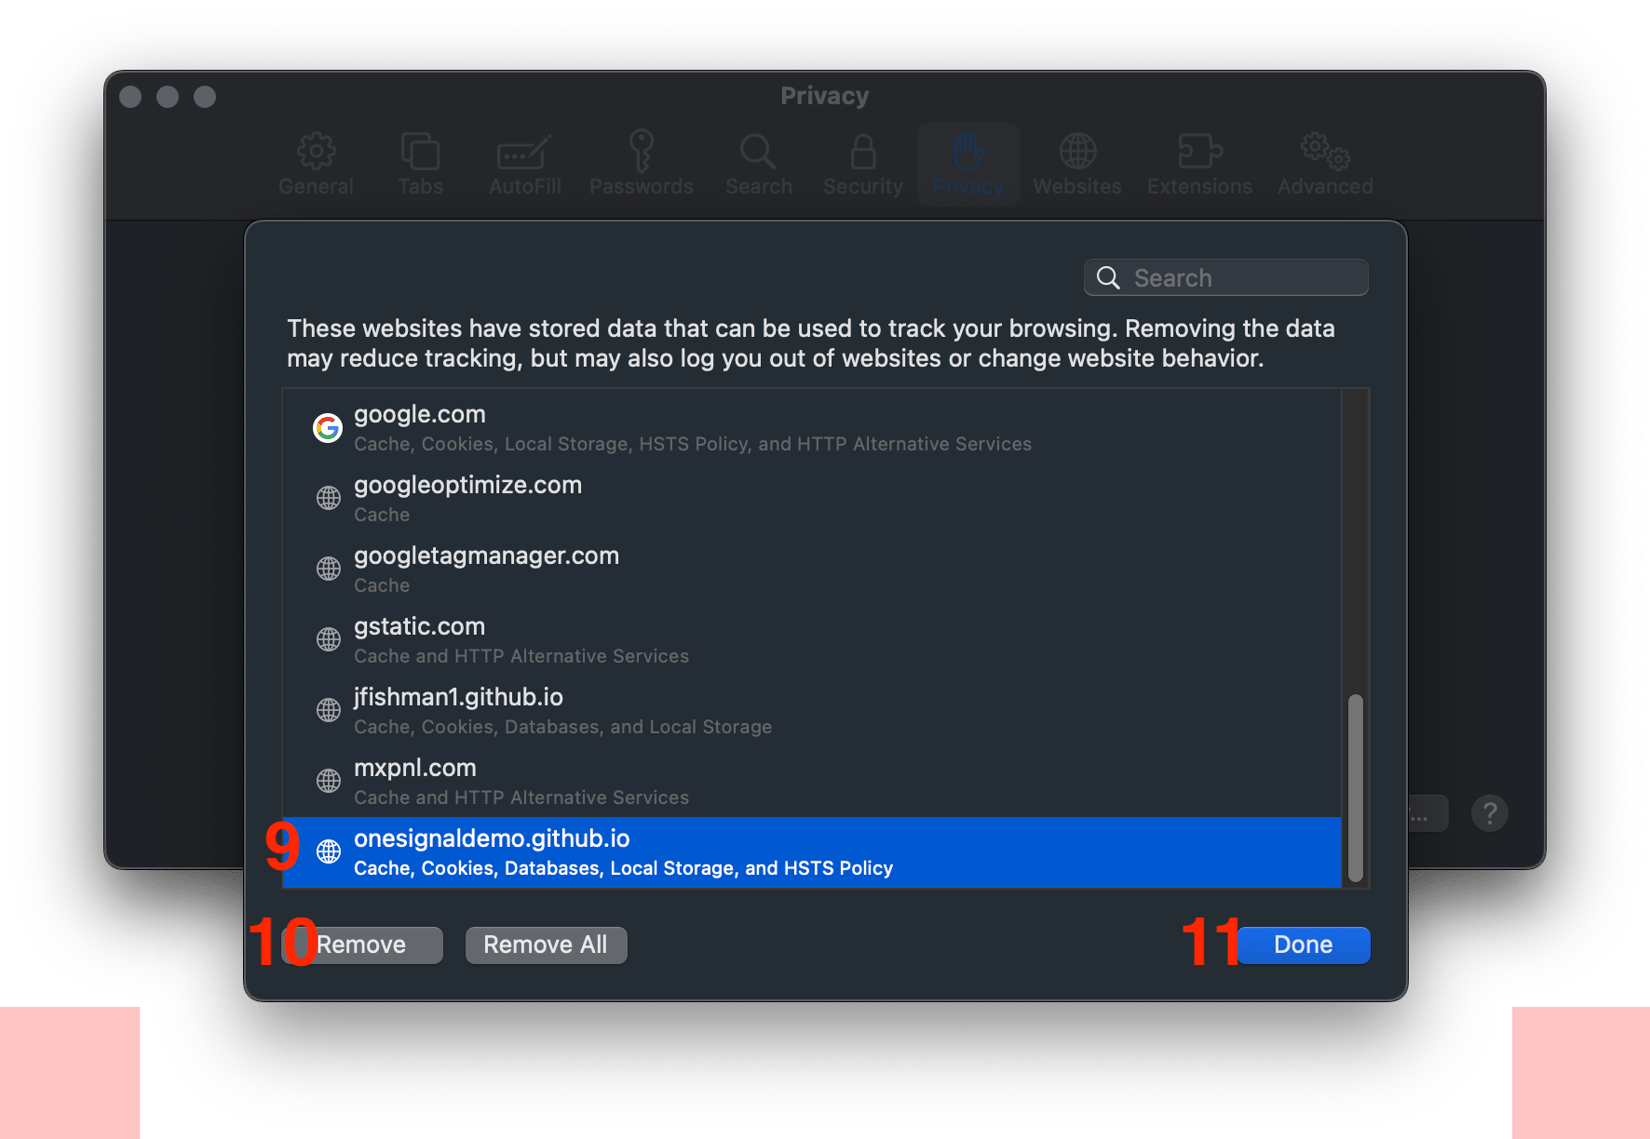Select the jfishman1.github.io entry

coord(811,710)
